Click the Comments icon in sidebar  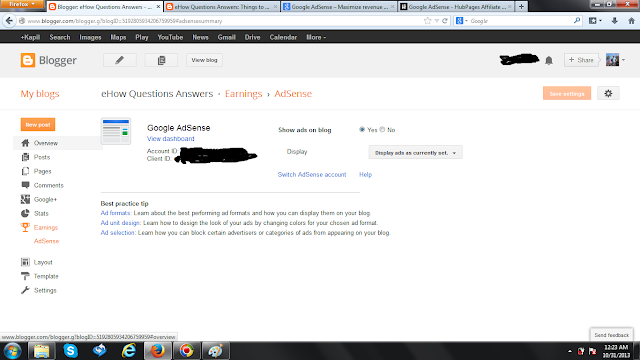[25, 185]
